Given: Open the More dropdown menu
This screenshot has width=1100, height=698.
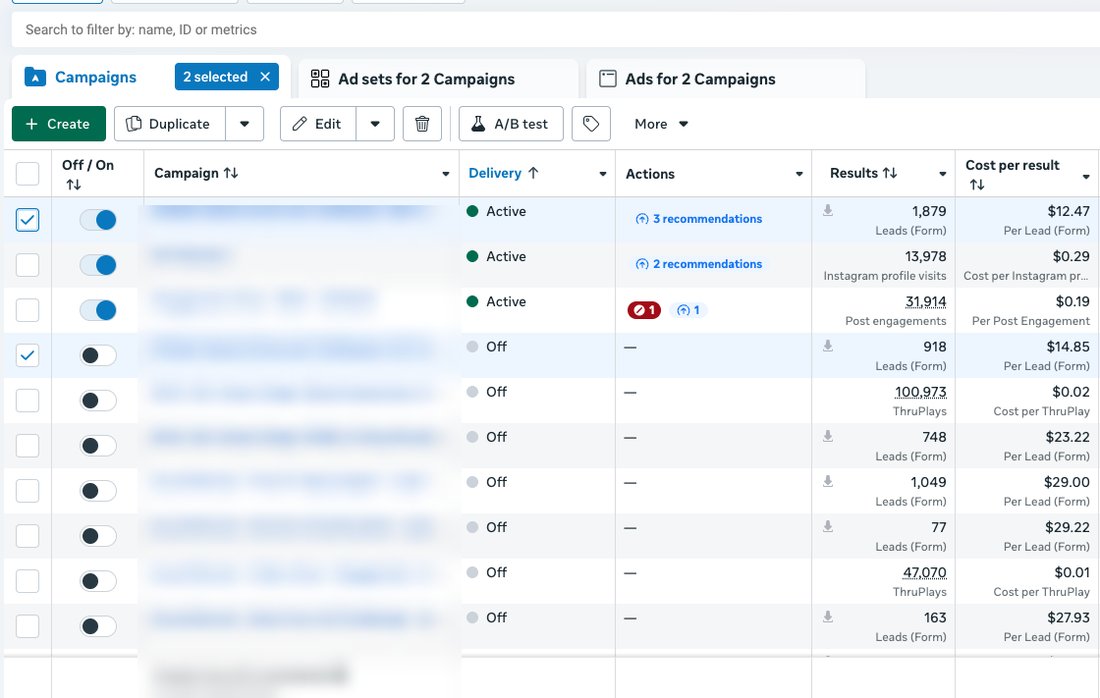Looking at the screenshot, I should 661,124.
